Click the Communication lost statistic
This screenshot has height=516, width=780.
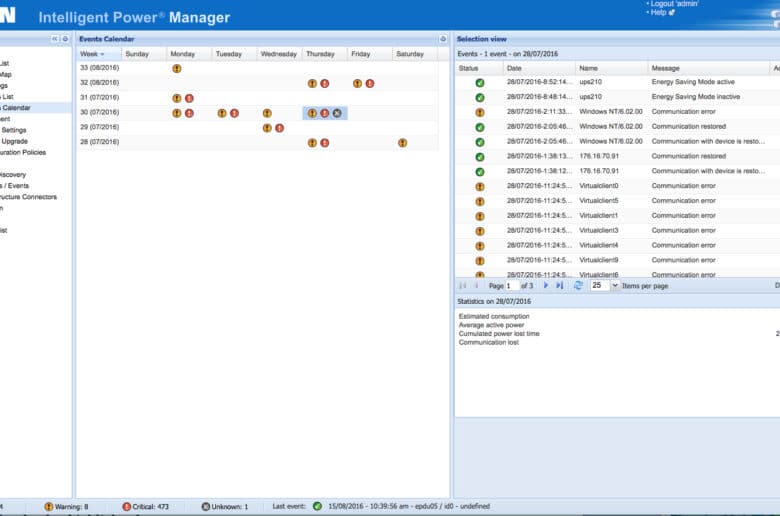[488, 342]
